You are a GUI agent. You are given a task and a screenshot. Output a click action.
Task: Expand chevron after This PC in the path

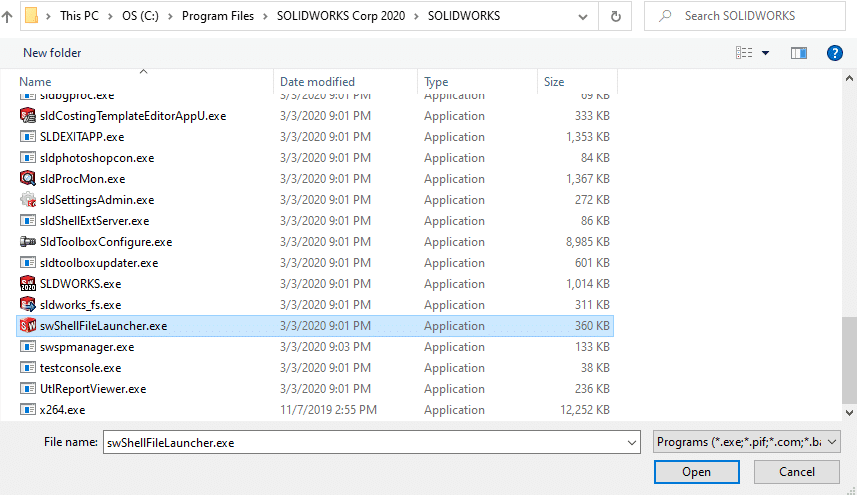pos(110,16)
